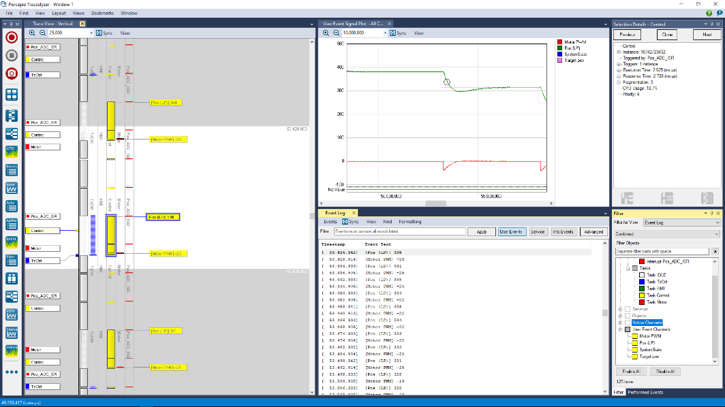The height and width of the screenshot is (407, 725).
Task: Open the Views menu
Action: coord(78,13)
